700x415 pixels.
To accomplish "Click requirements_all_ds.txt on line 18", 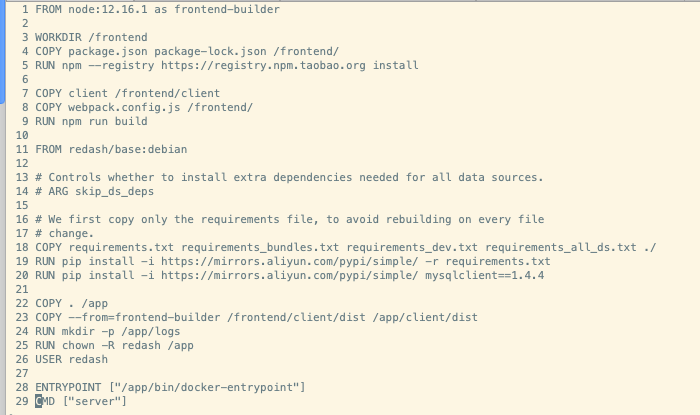I will pyautogui.click(x=561, y=247).
